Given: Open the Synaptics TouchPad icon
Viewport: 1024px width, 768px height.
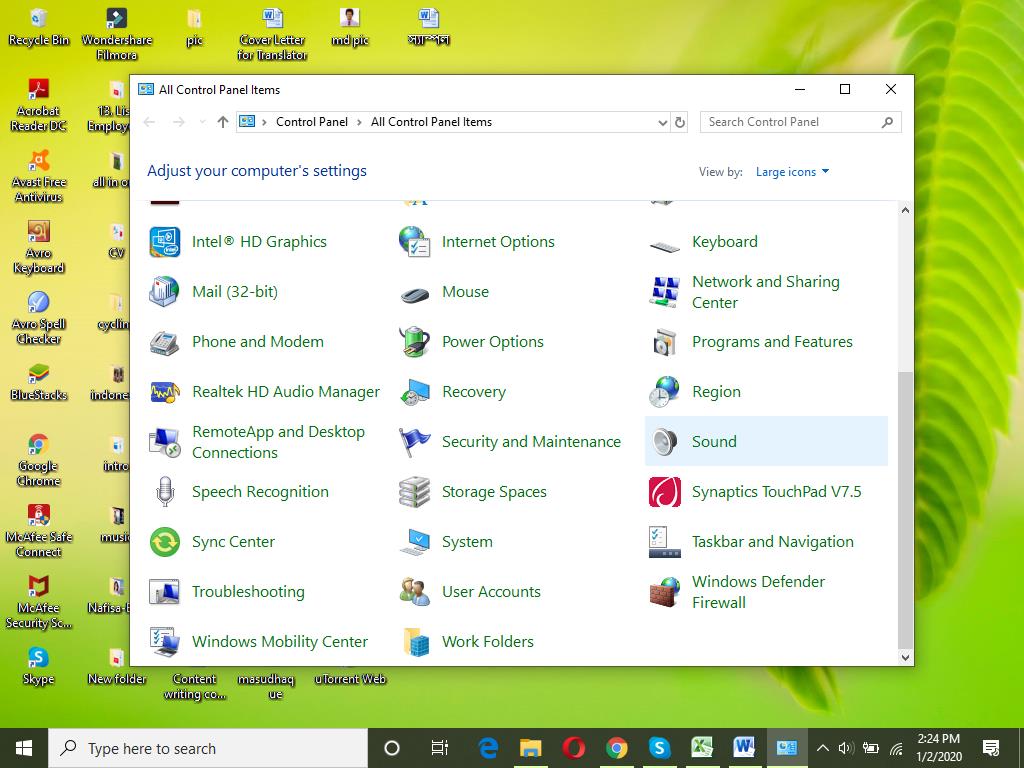Looking at the screenshot, I should click(x=664, y=492).
